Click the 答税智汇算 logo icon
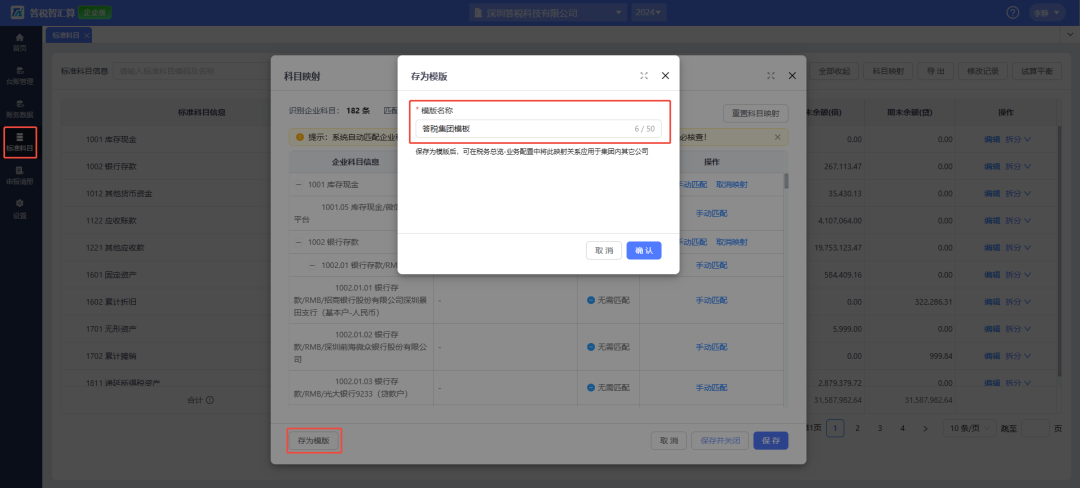 tap(15, 12)
